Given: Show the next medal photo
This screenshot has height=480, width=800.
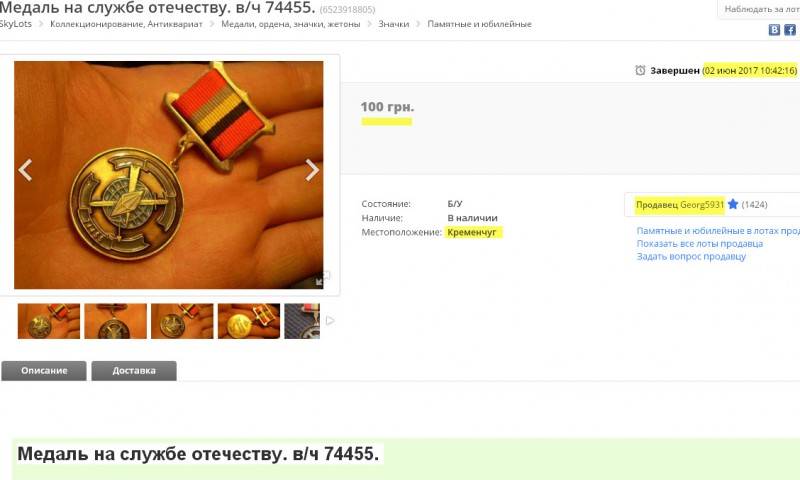Looking at the screenshot, I should (312, 170).
